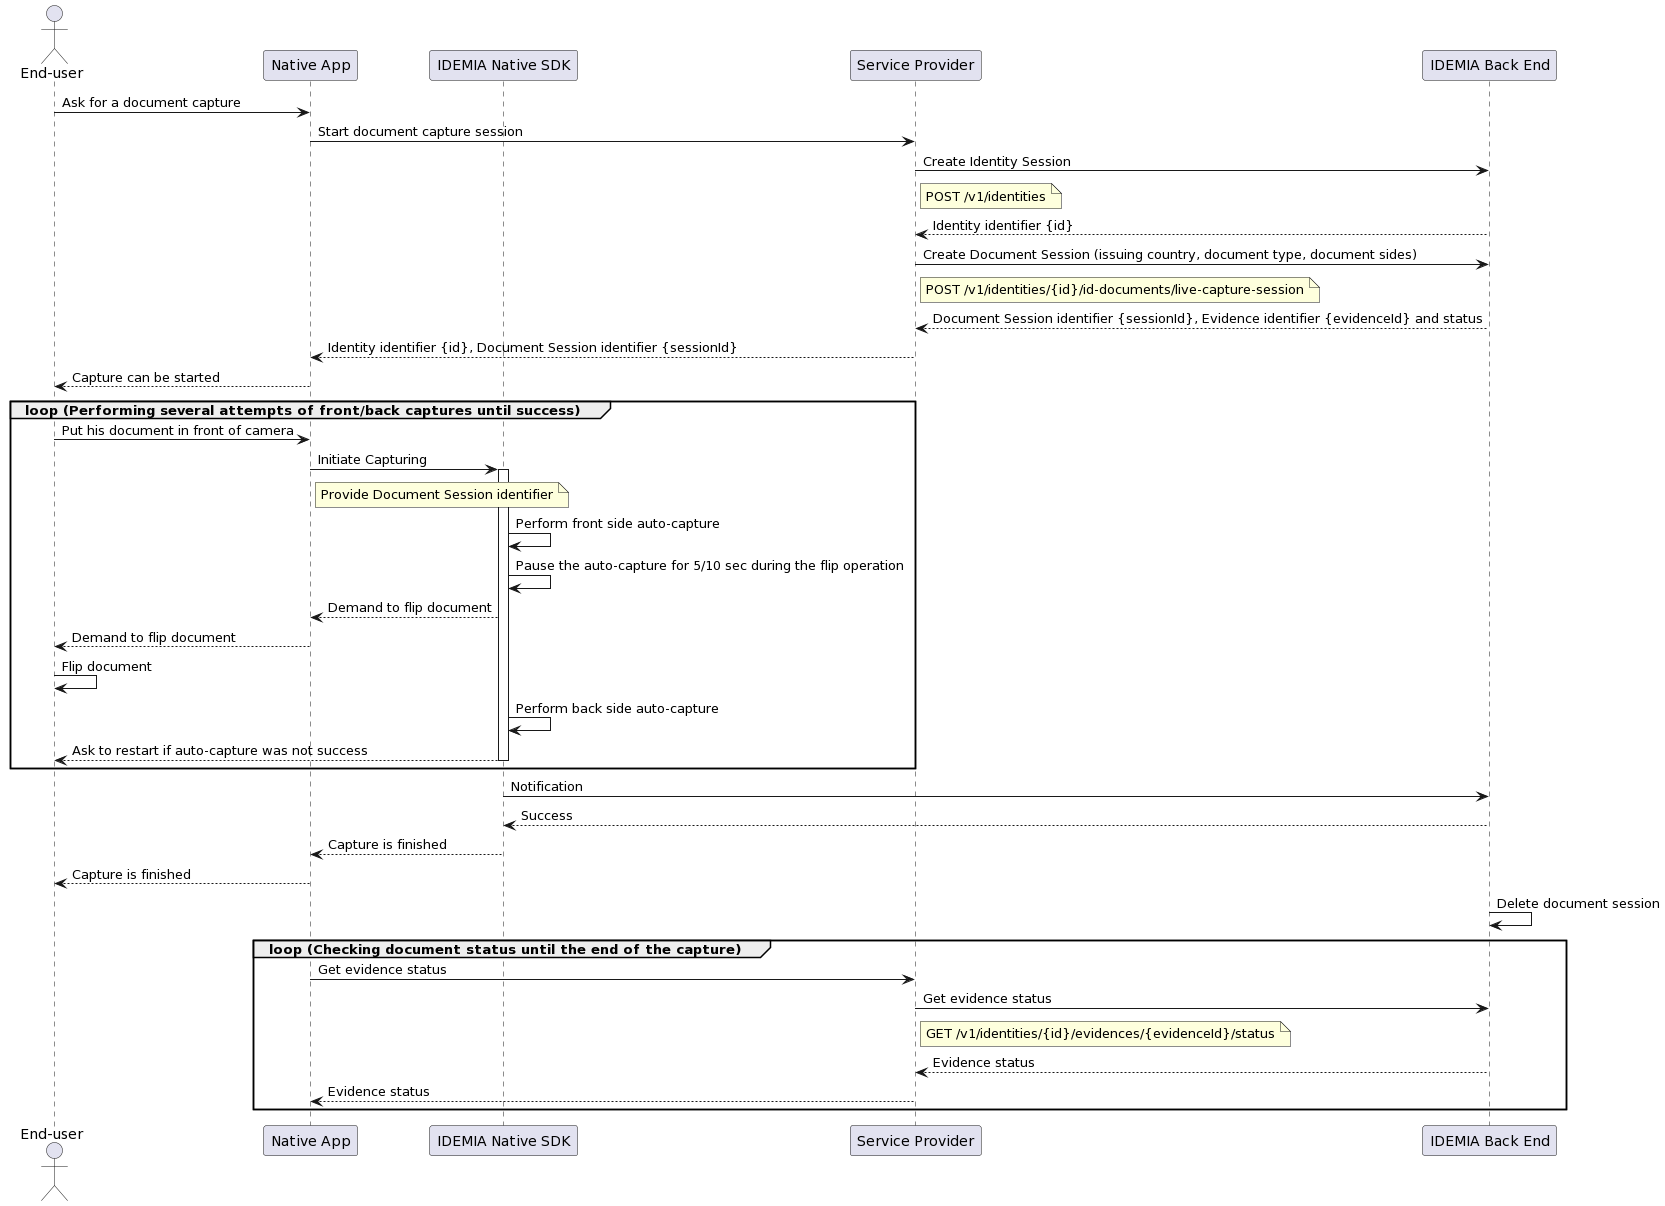Click 'Capture is finished' to End-user
Viewport: 1665px width, 1206px height.
(x=131, y=875)
